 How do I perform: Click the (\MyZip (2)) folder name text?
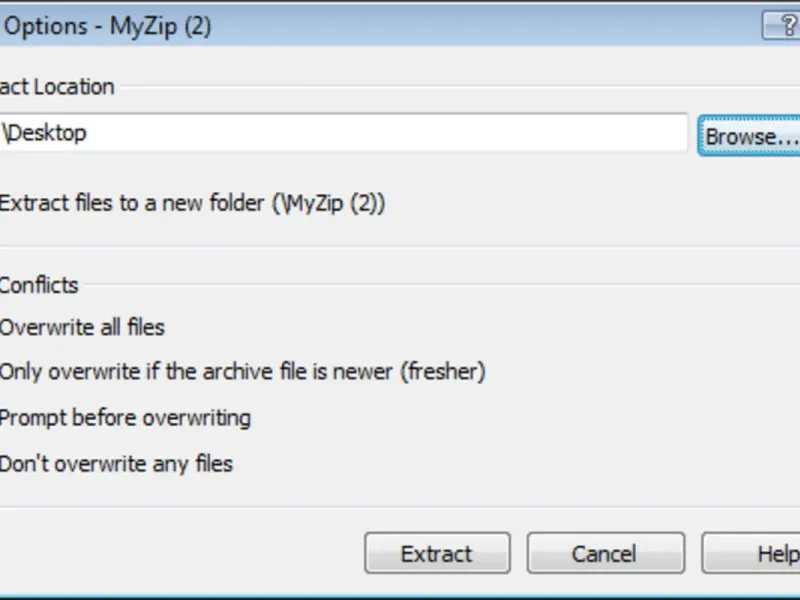328,203
